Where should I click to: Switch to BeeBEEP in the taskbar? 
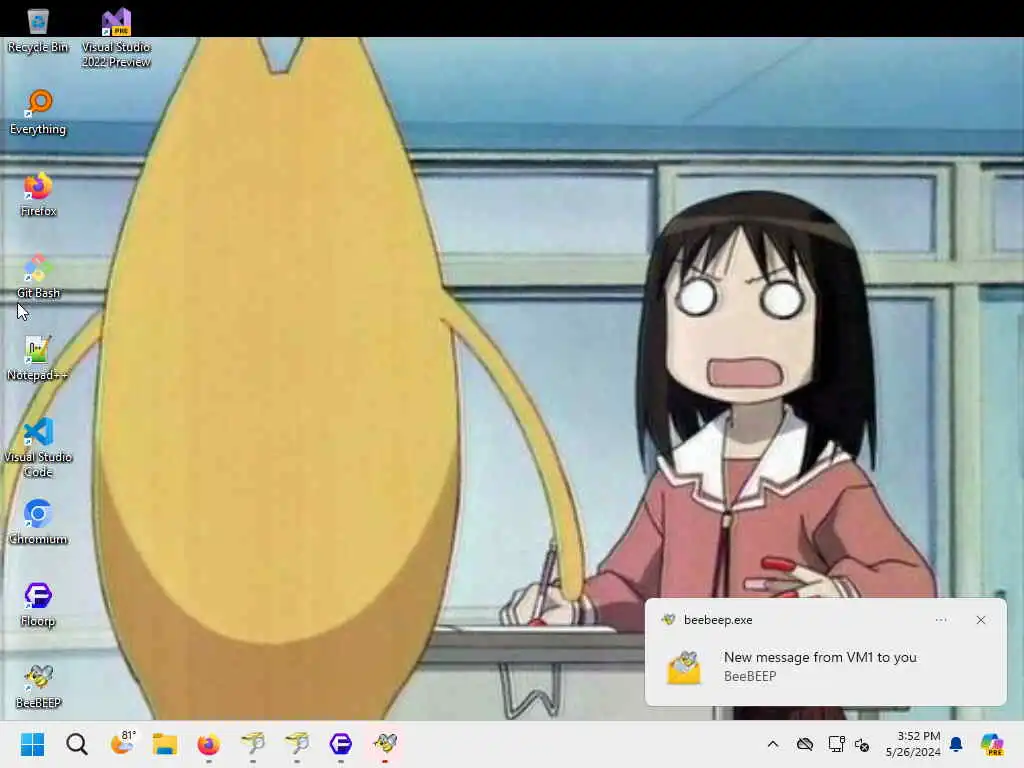tap(385, 744)
